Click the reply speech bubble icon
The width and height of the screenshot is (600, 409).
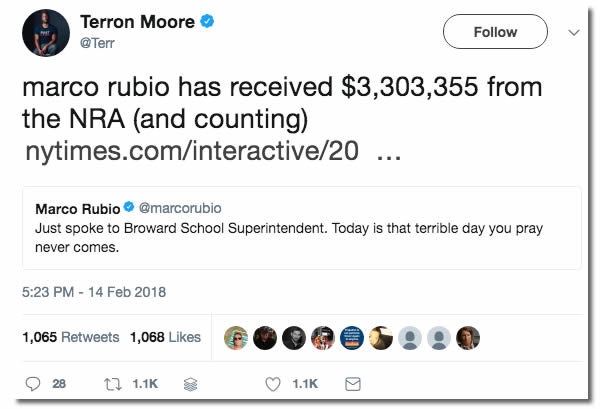32,383
